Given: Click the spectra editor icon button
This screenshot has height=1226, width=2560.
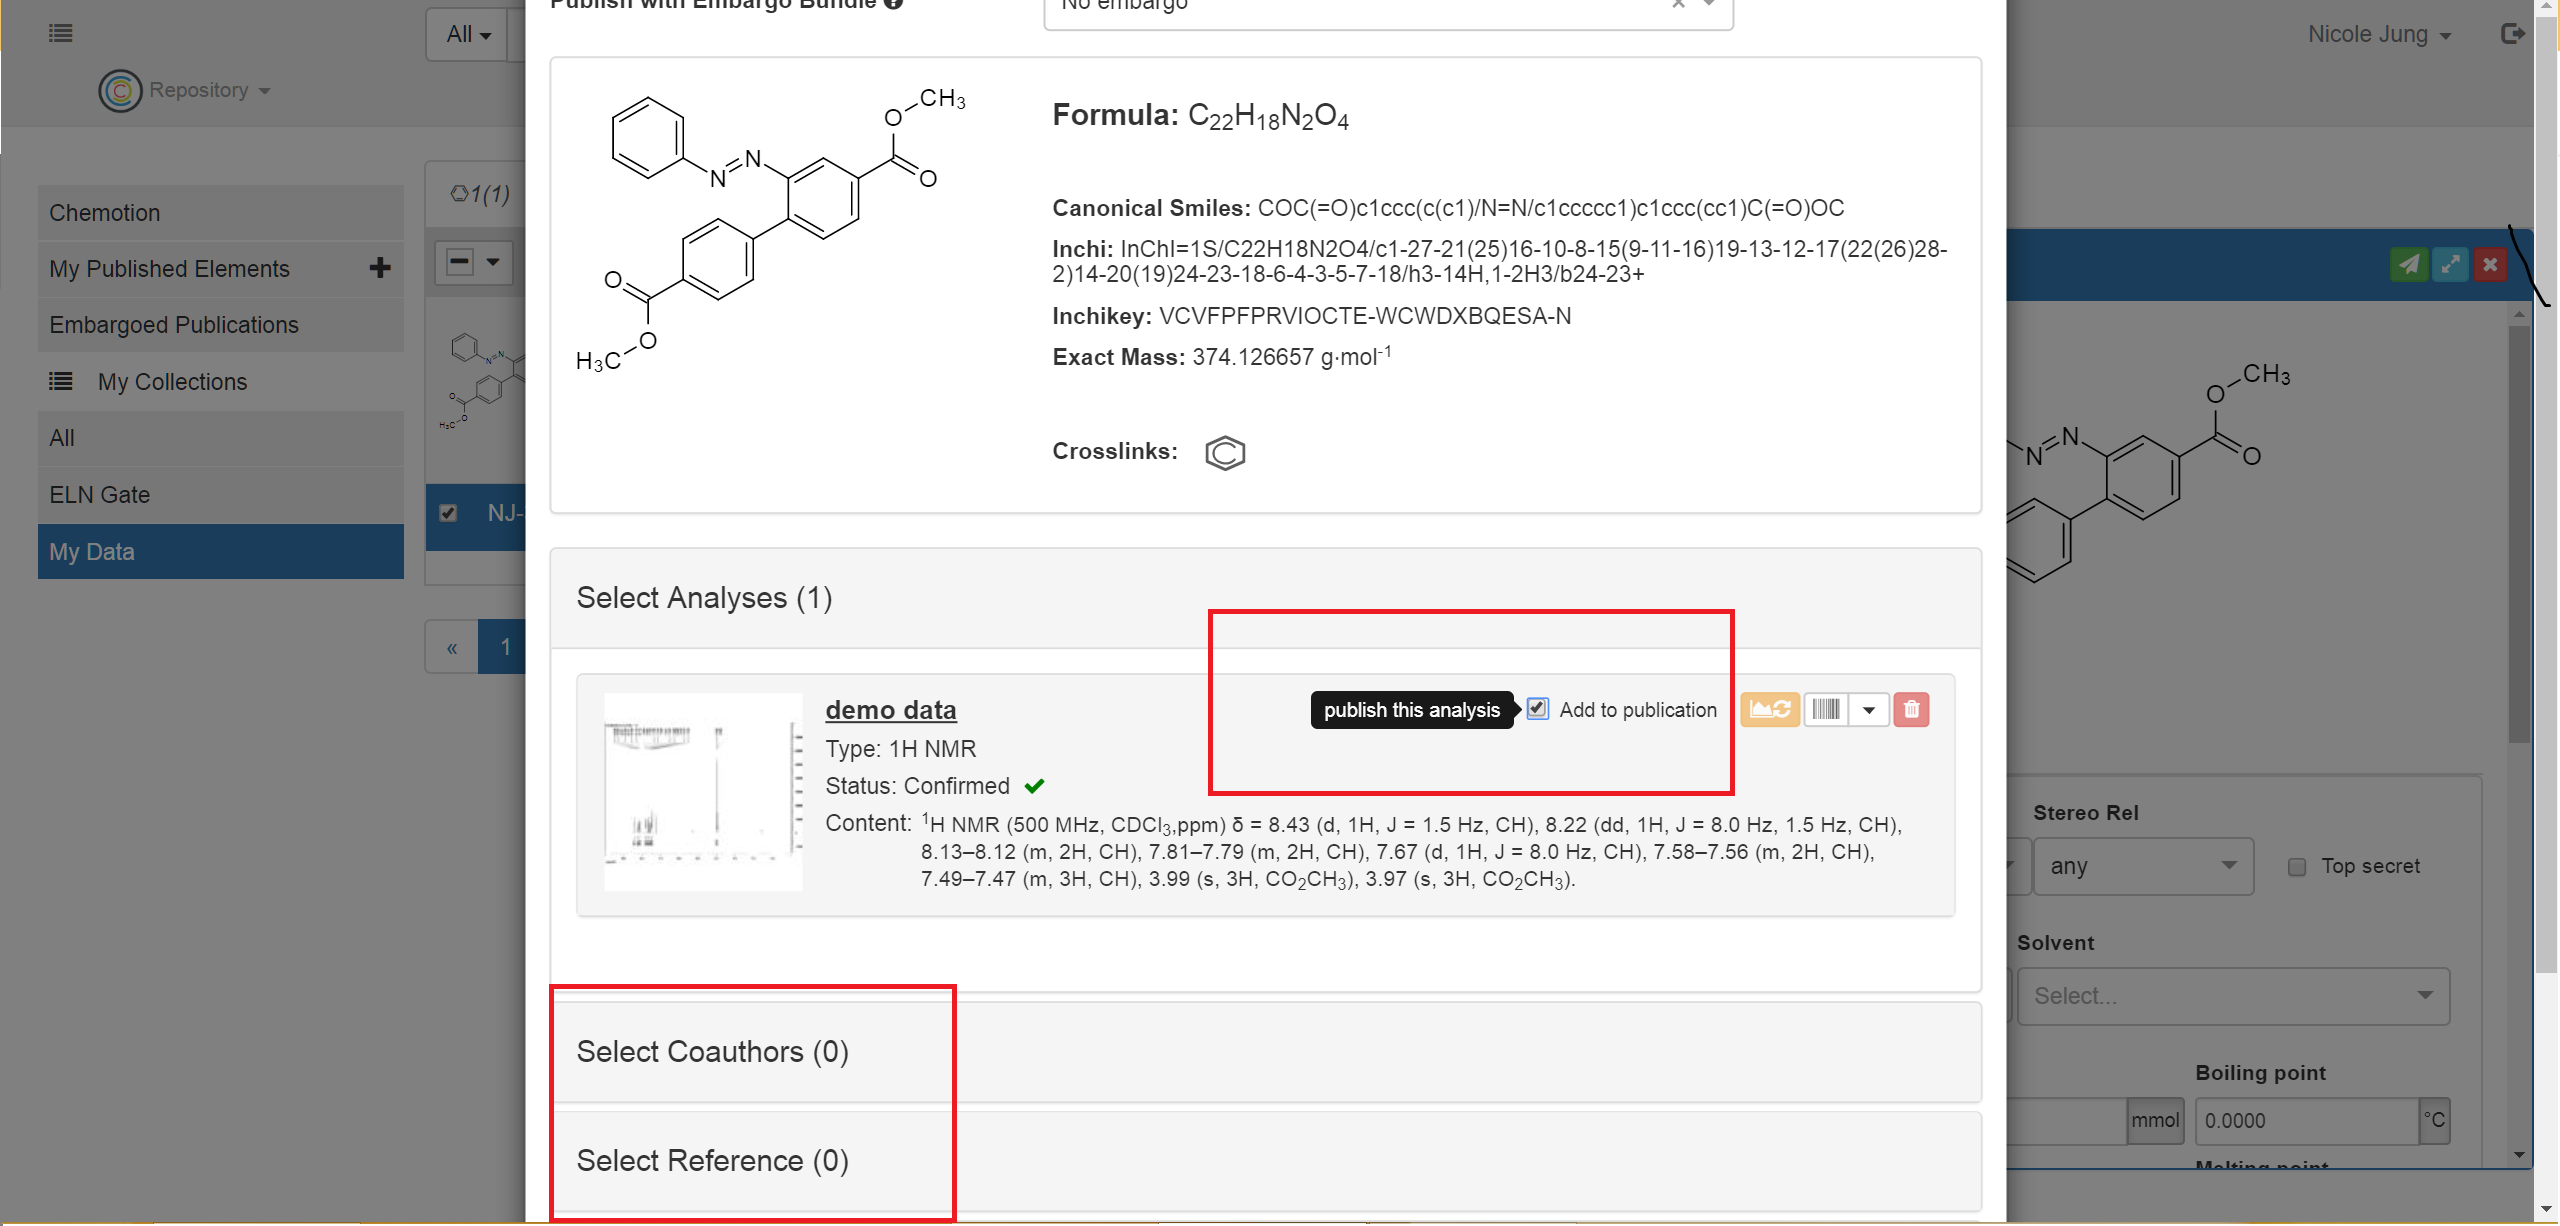Looking at the screenshot, I should click(1769, 710).
